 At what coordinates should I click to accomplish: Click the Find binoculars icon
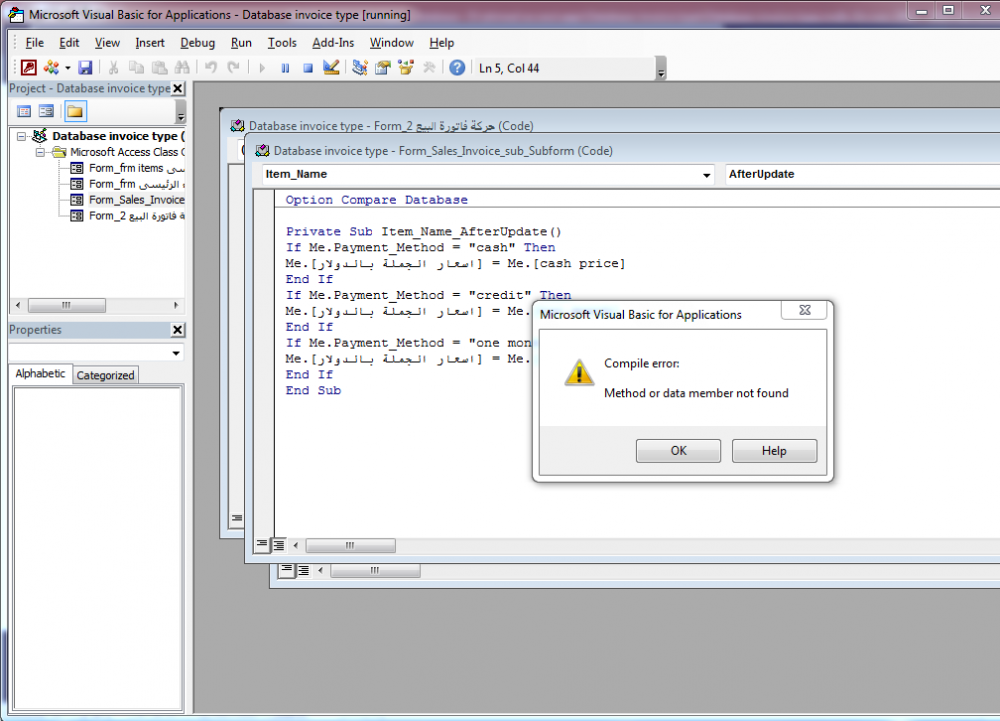[182, 68]
